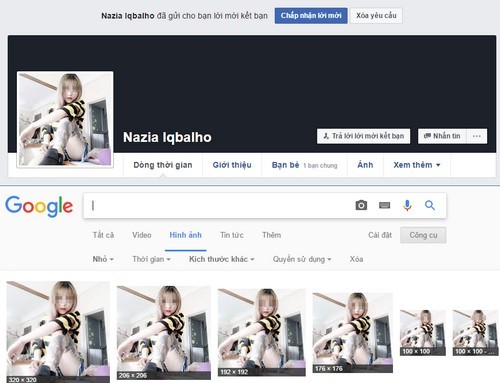Open Cài đặt settings link
500x383 pixels.
click(380, 235)
